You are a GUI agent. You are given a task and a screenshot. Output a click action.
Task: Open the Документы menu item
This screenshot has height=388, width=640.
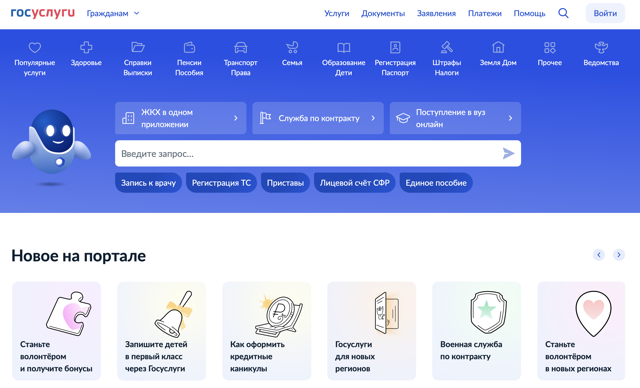tap(383, 13)
